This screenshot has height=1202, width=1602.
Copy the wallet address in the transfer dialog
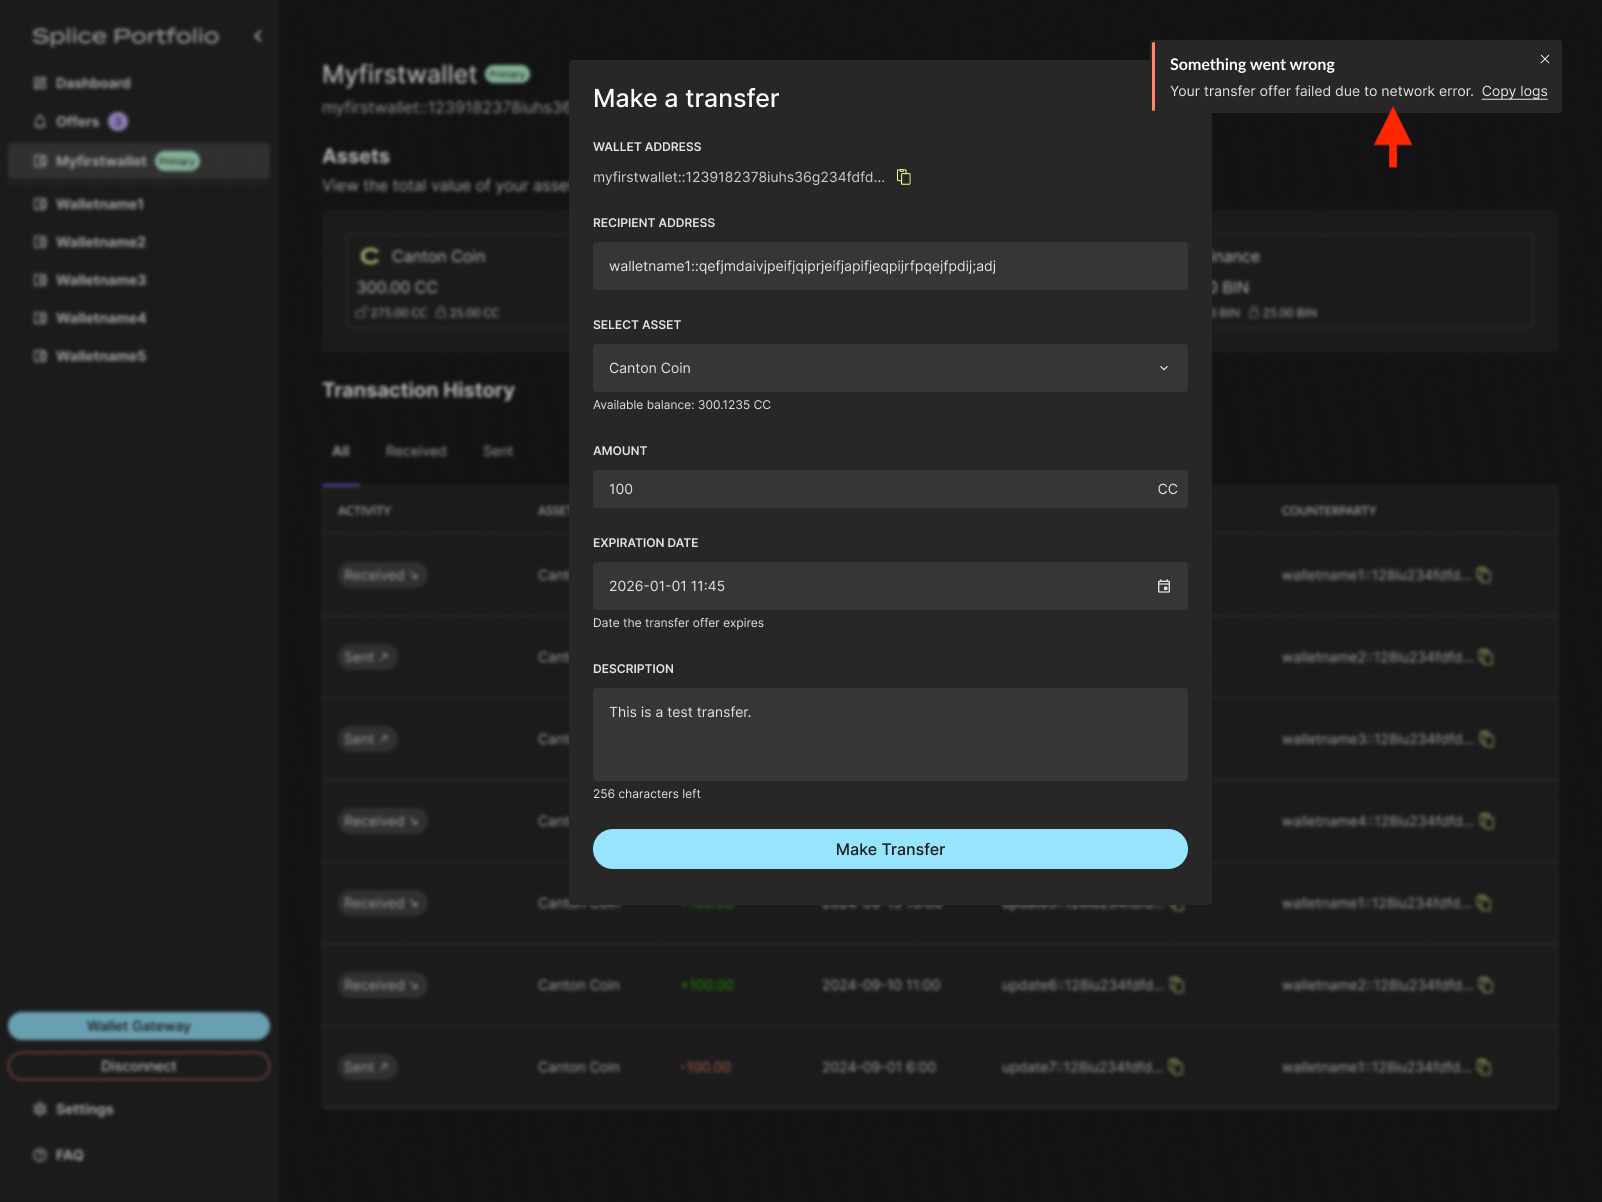point(904,177)
